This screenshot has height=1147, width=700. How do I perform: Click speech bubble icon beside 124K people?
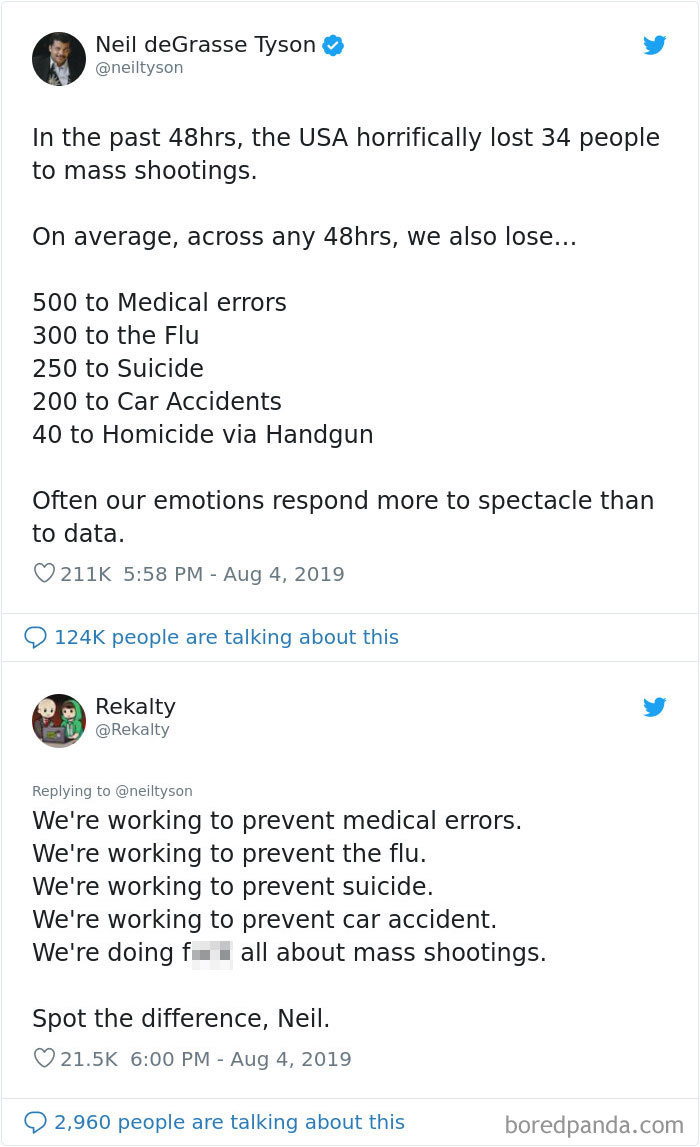point(35,637)
